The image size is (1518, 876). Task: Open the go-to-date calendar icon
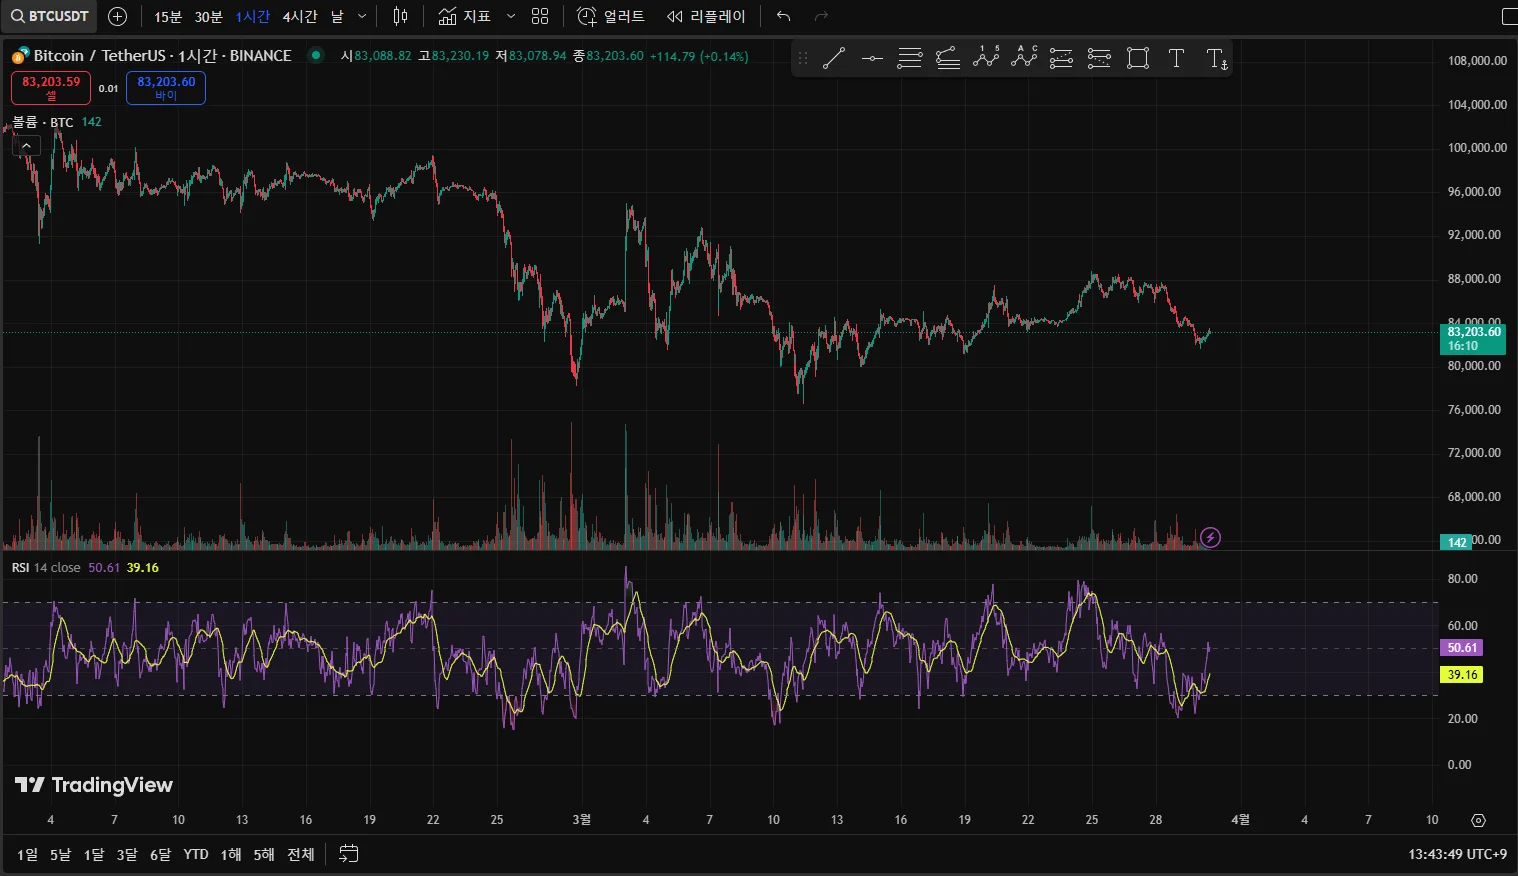point(348,854)
